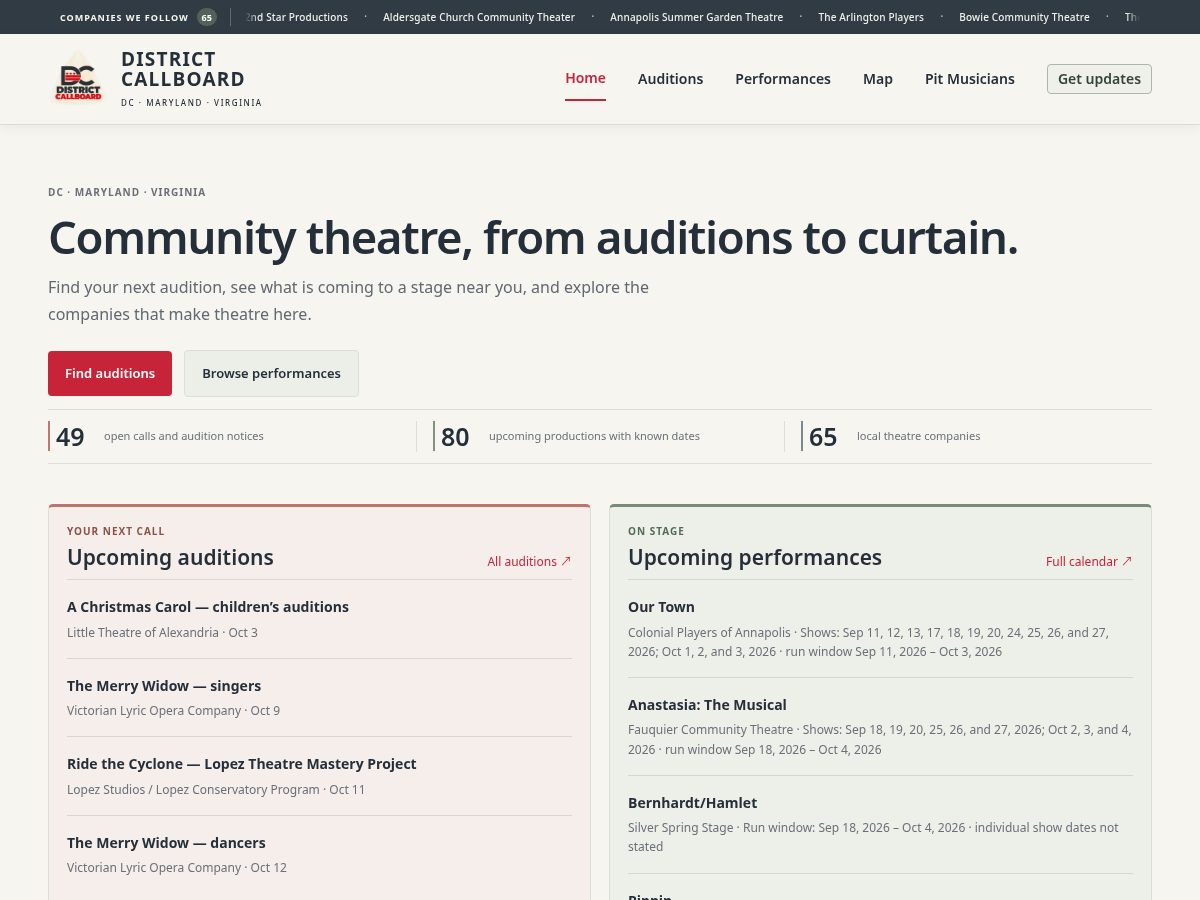
Task: Click the Get updates button
Action: 1099,79
